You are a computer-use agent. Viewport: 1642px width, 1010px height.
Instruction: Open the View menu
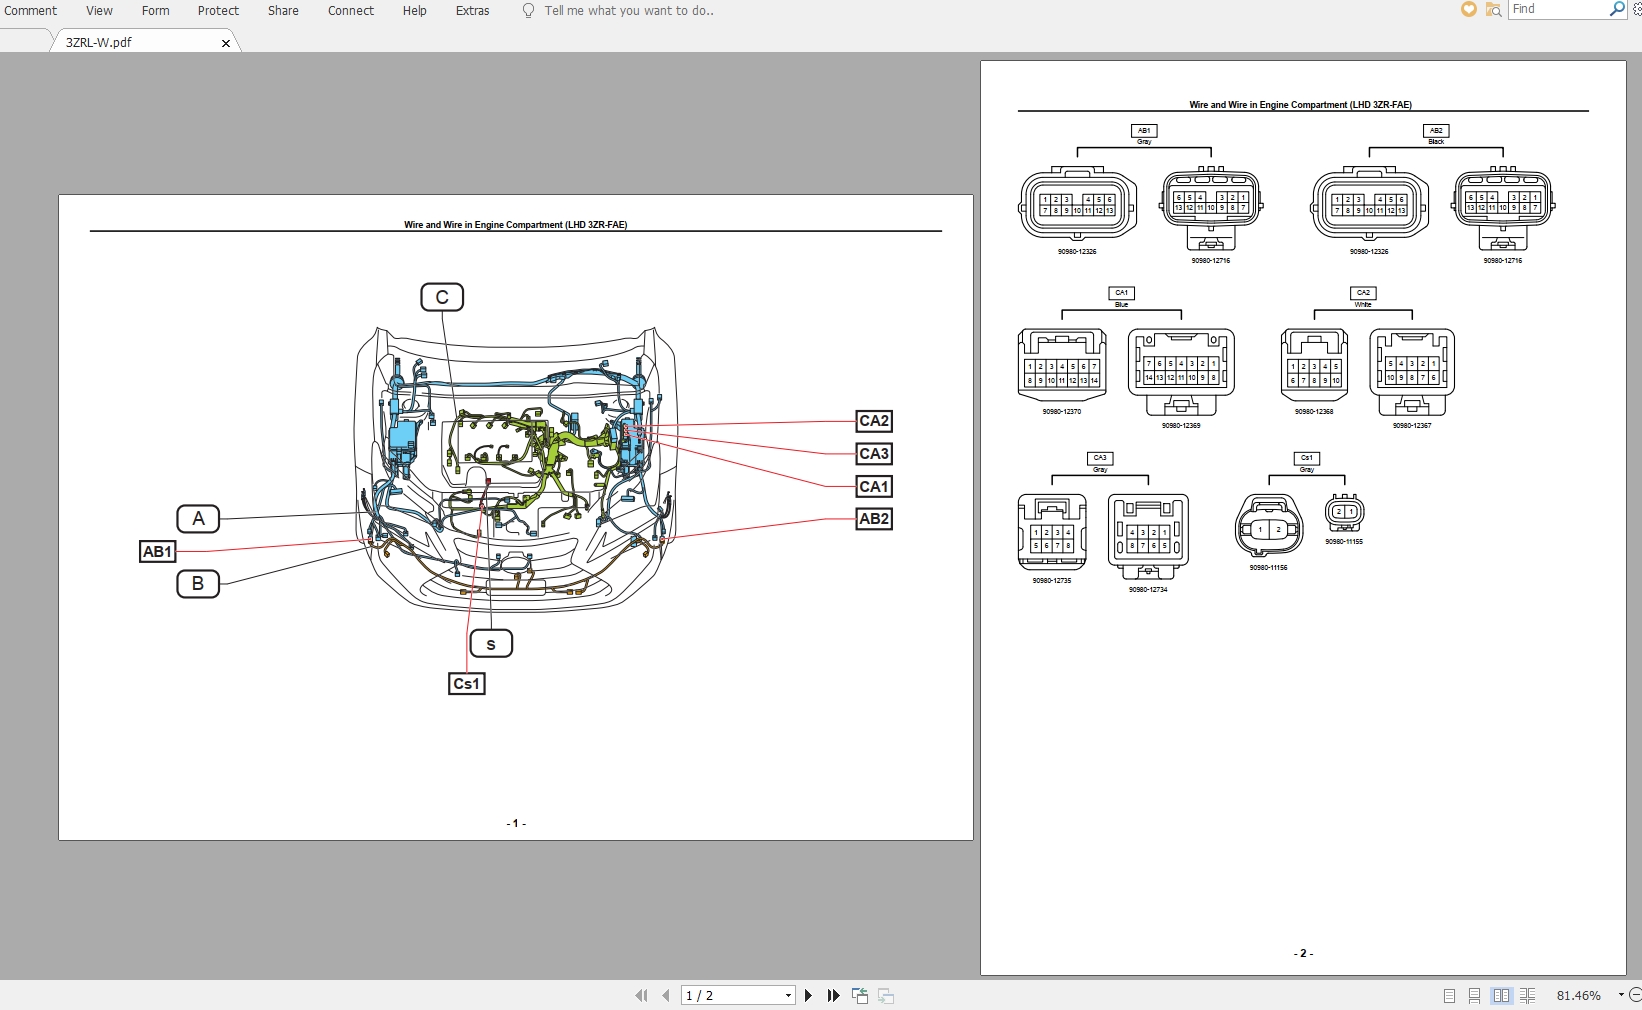click(x=98, y=11)
